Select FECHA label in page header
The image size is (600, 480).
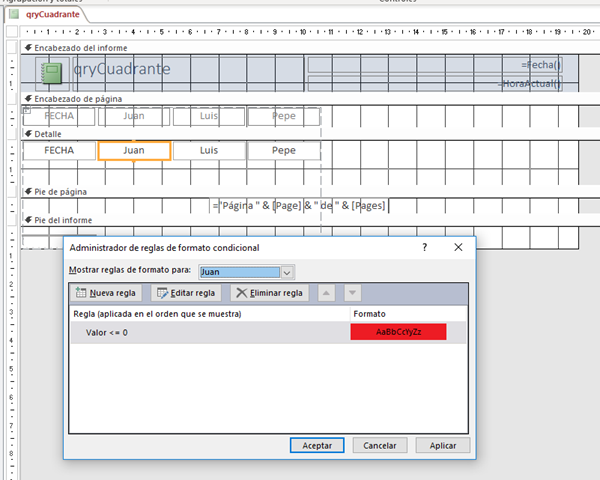[59, 116]
